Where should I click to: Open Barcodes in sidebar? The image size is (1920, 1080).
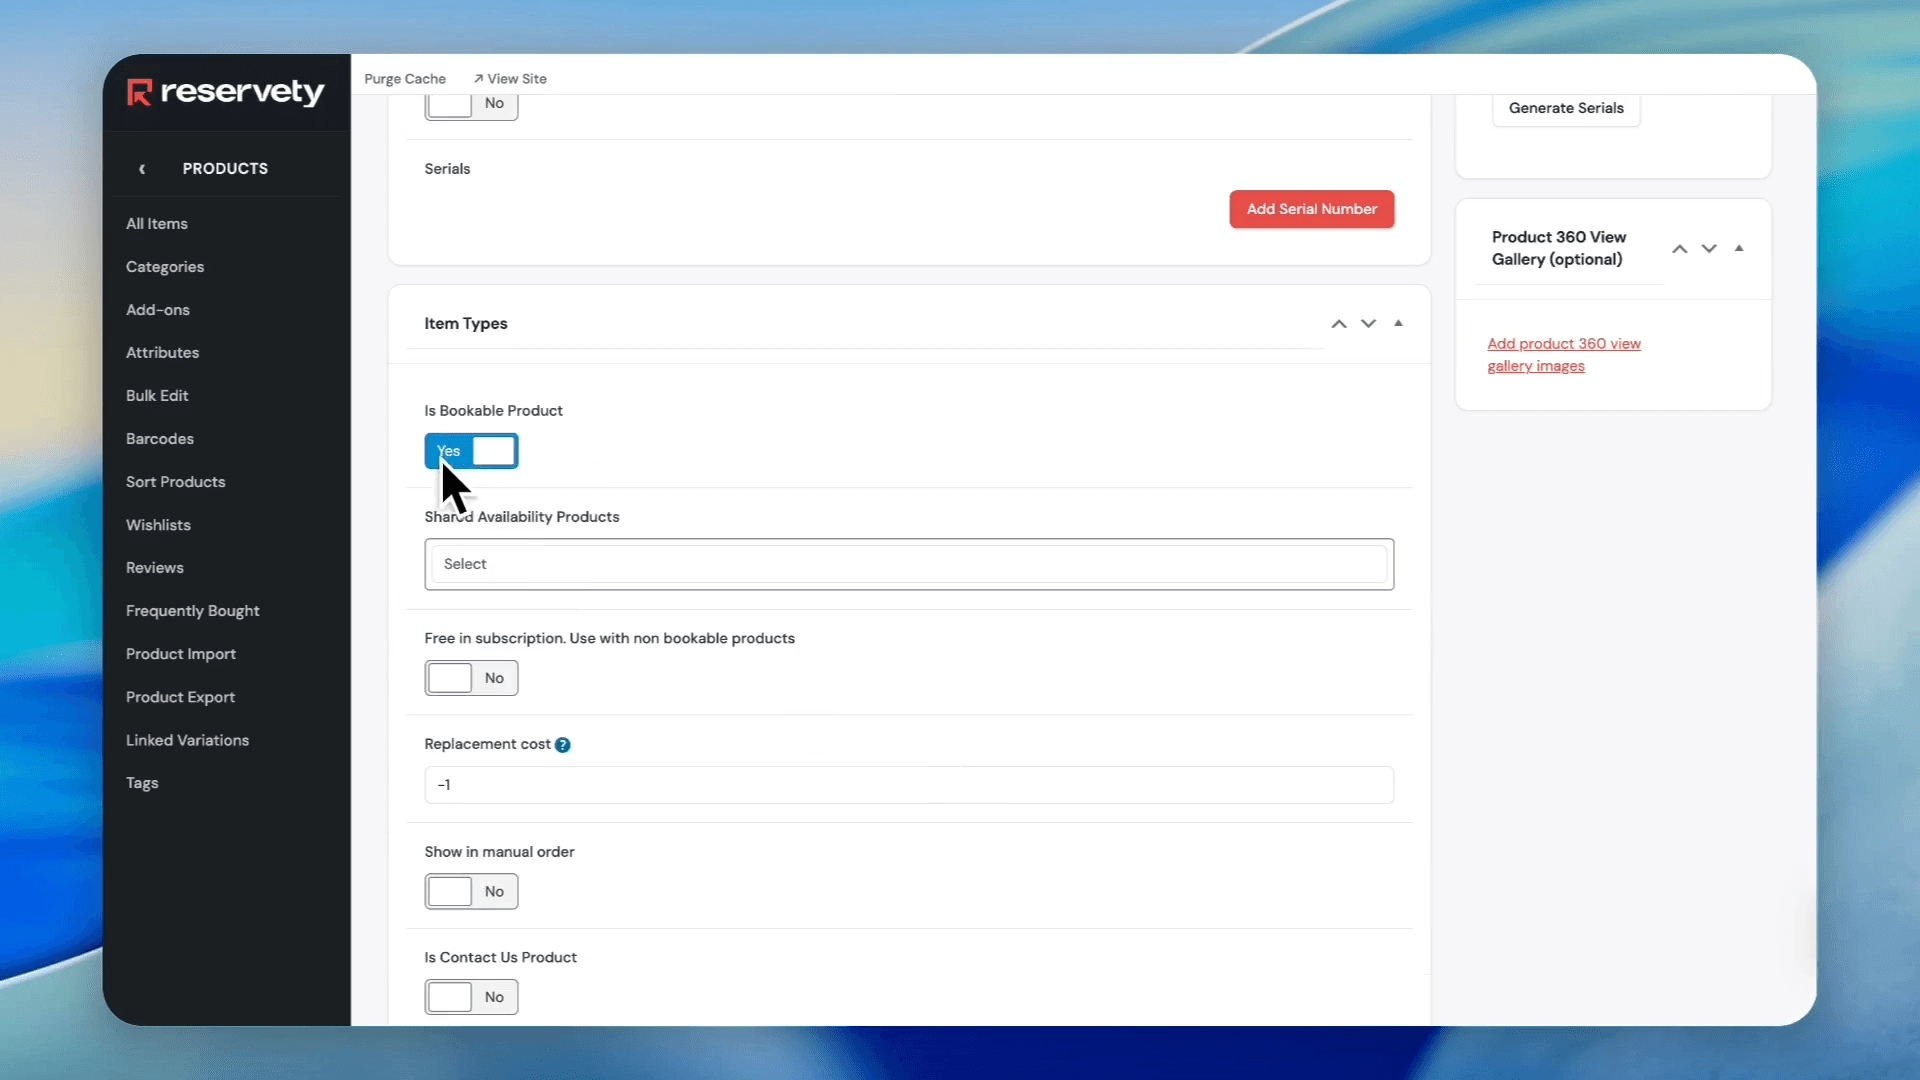[x=160, y=439]
